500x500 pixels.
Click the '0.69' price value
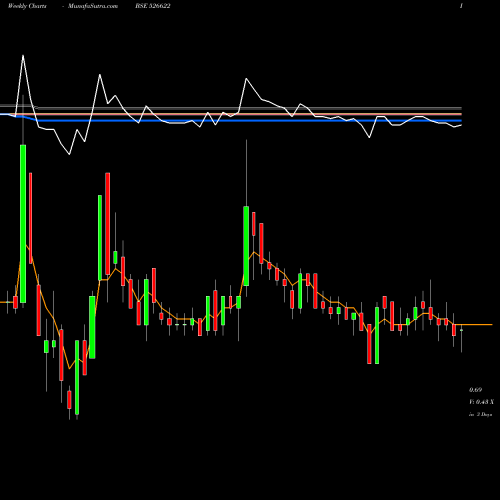(475, 390)
